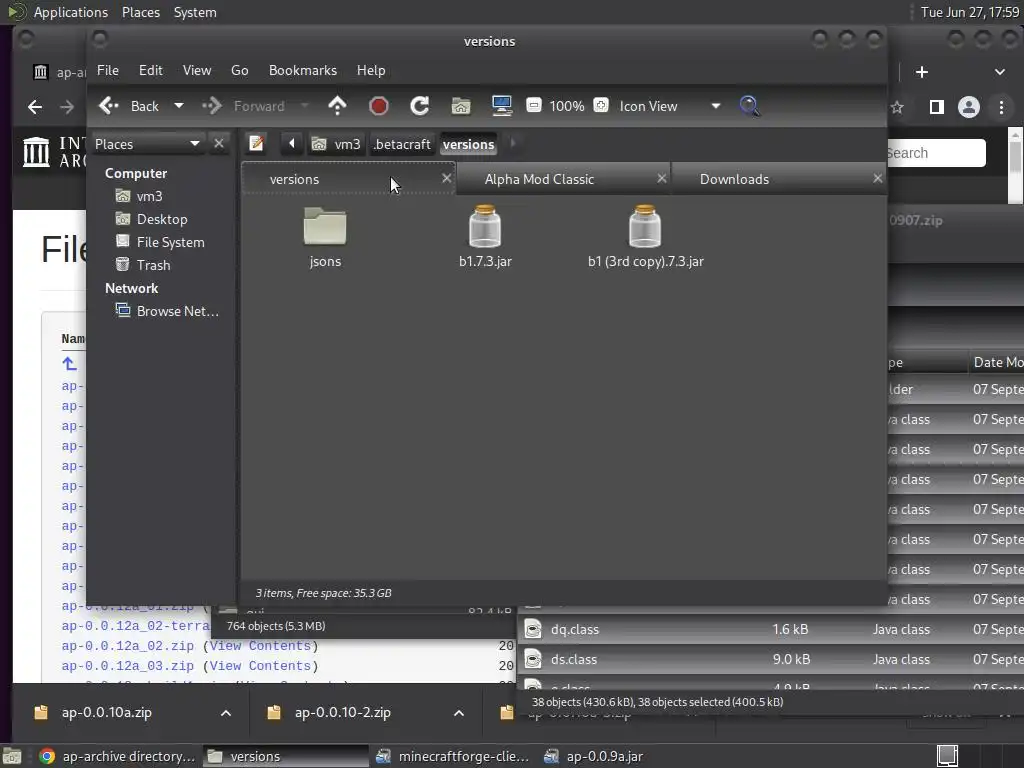Open the Bookmarks menu

click(303, 70)
